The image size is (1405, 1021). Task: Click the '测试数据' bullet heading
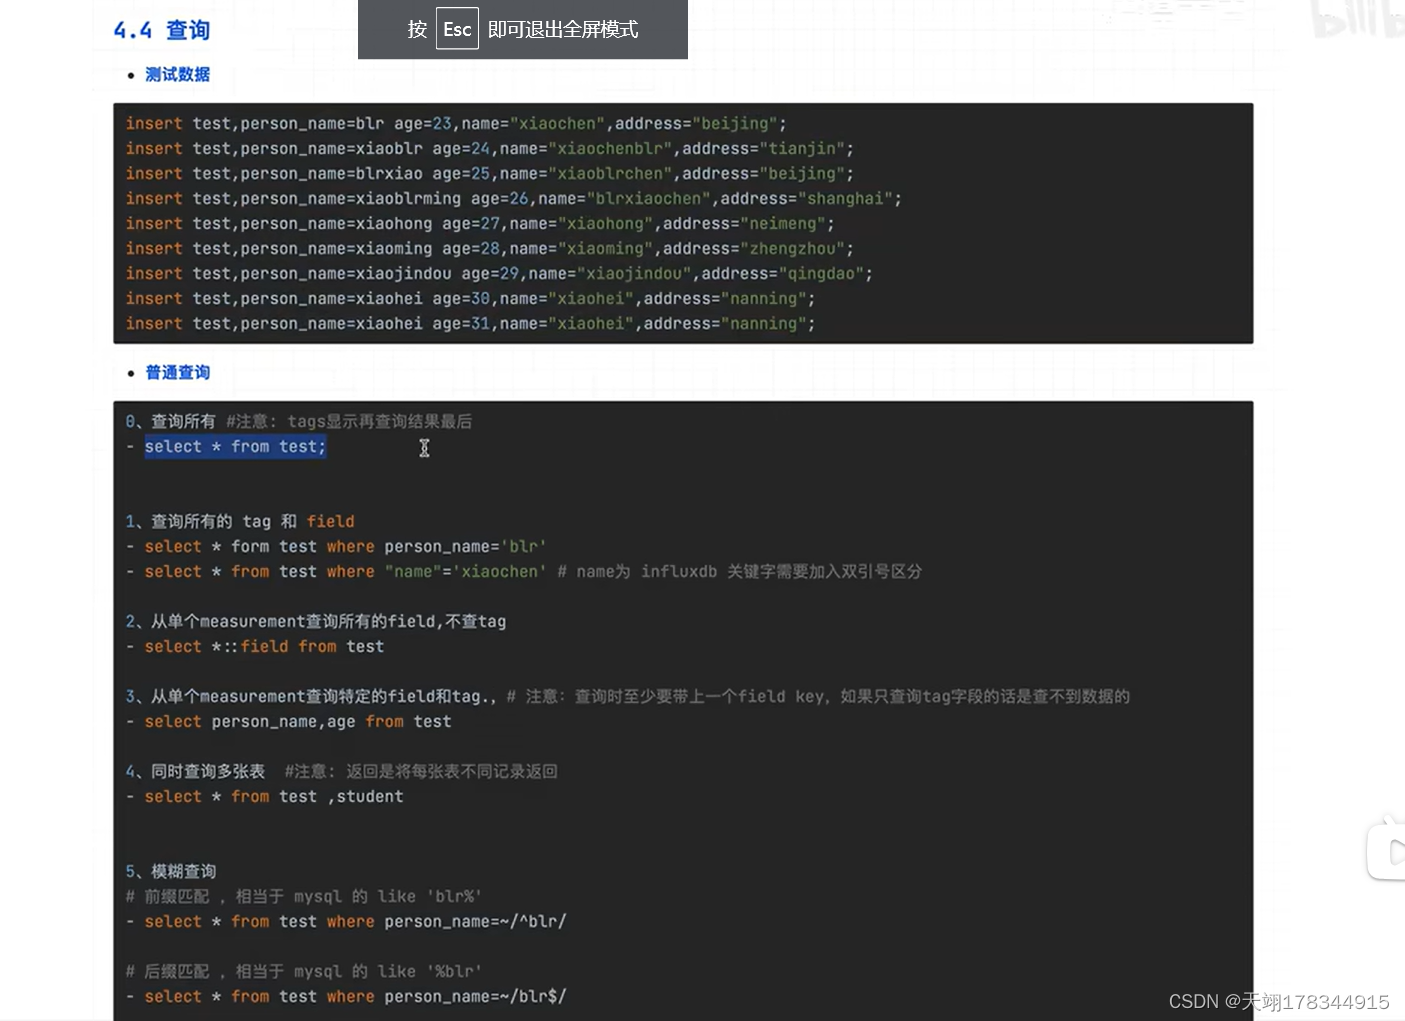177,74
